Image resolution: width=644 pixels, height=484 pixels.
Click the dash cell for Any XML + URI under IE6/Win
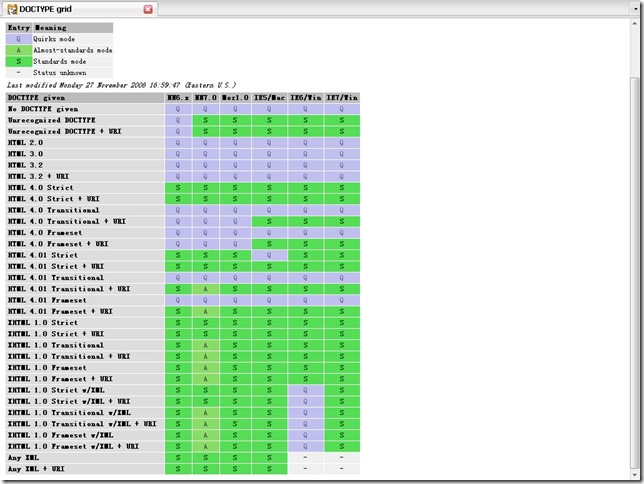(306, 469)
